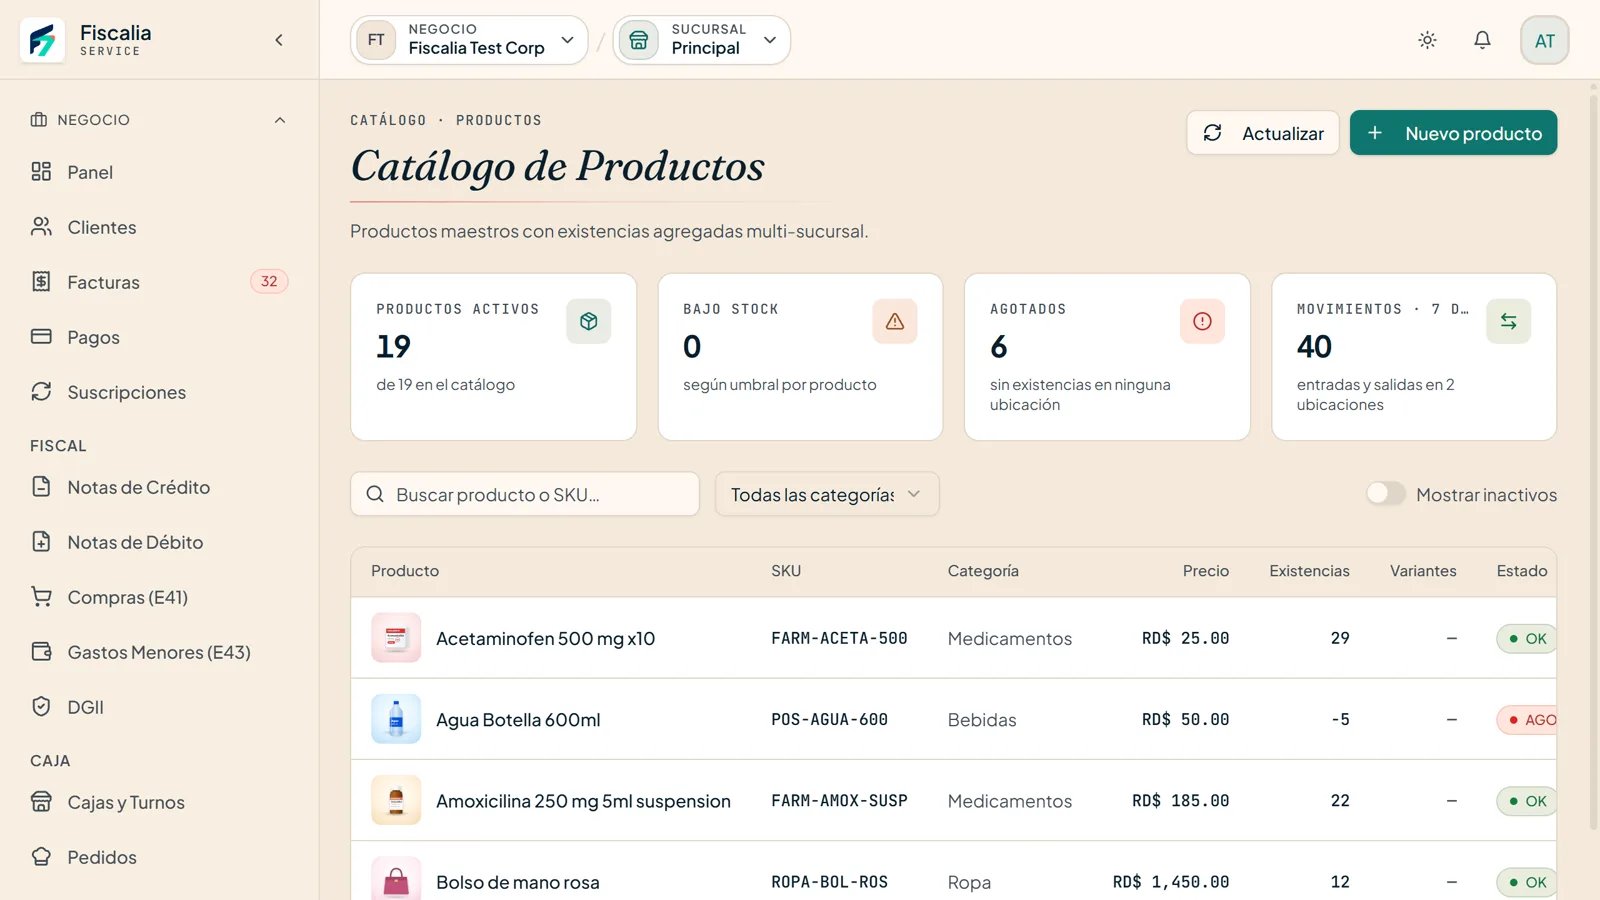Click Ropa category cell

click(x=969, y=882)
